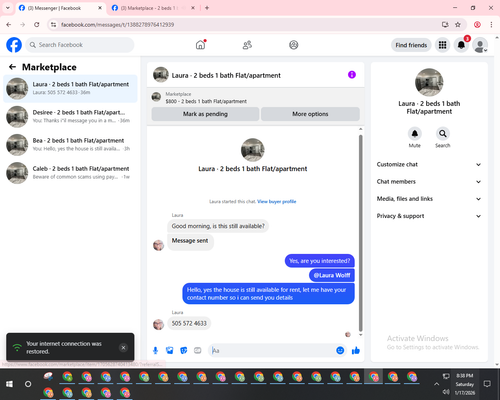Open a new Chrome tab

[207, 8]
